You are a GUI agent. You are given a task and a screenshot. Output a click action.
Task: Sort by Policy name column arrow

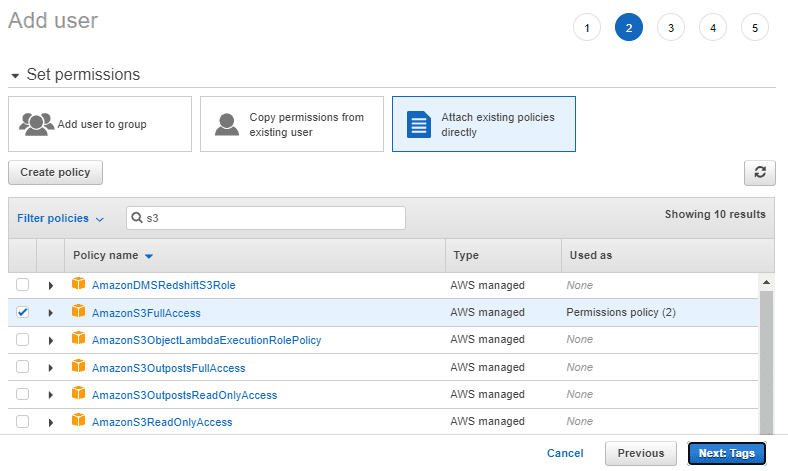(149, 256)
